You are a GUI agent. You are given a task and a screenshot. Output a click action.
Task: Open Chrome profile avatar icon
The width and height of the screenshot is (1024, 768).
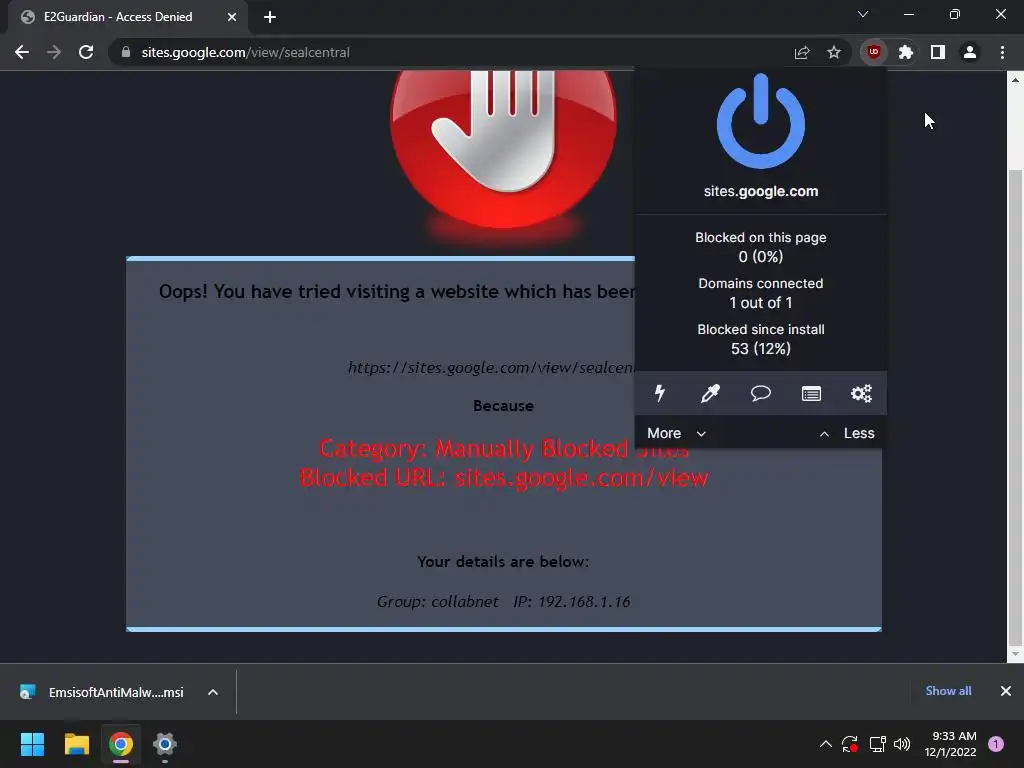970,52
